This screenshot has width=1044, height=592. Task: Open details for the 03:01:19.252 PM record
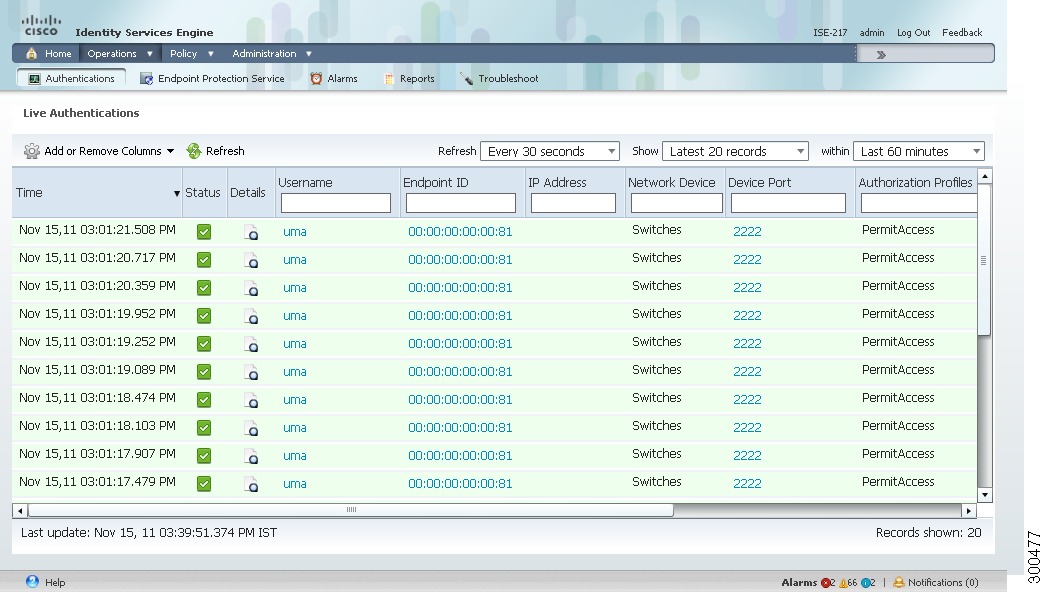coord(251,344)
